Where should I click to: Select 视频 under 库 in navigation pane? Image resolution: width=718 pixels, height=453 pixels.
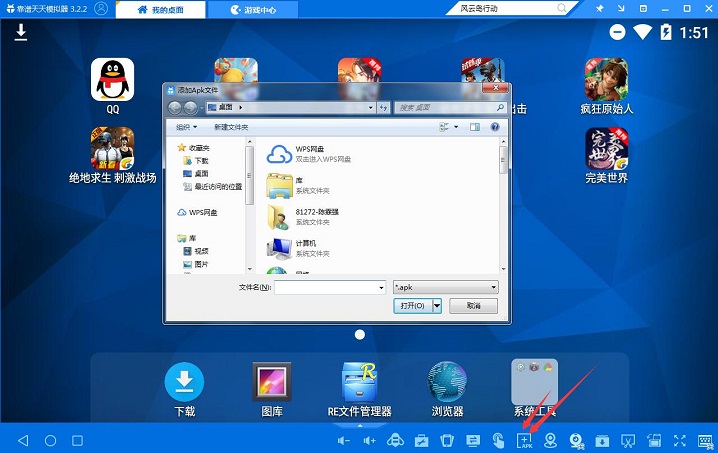point(196,251)
